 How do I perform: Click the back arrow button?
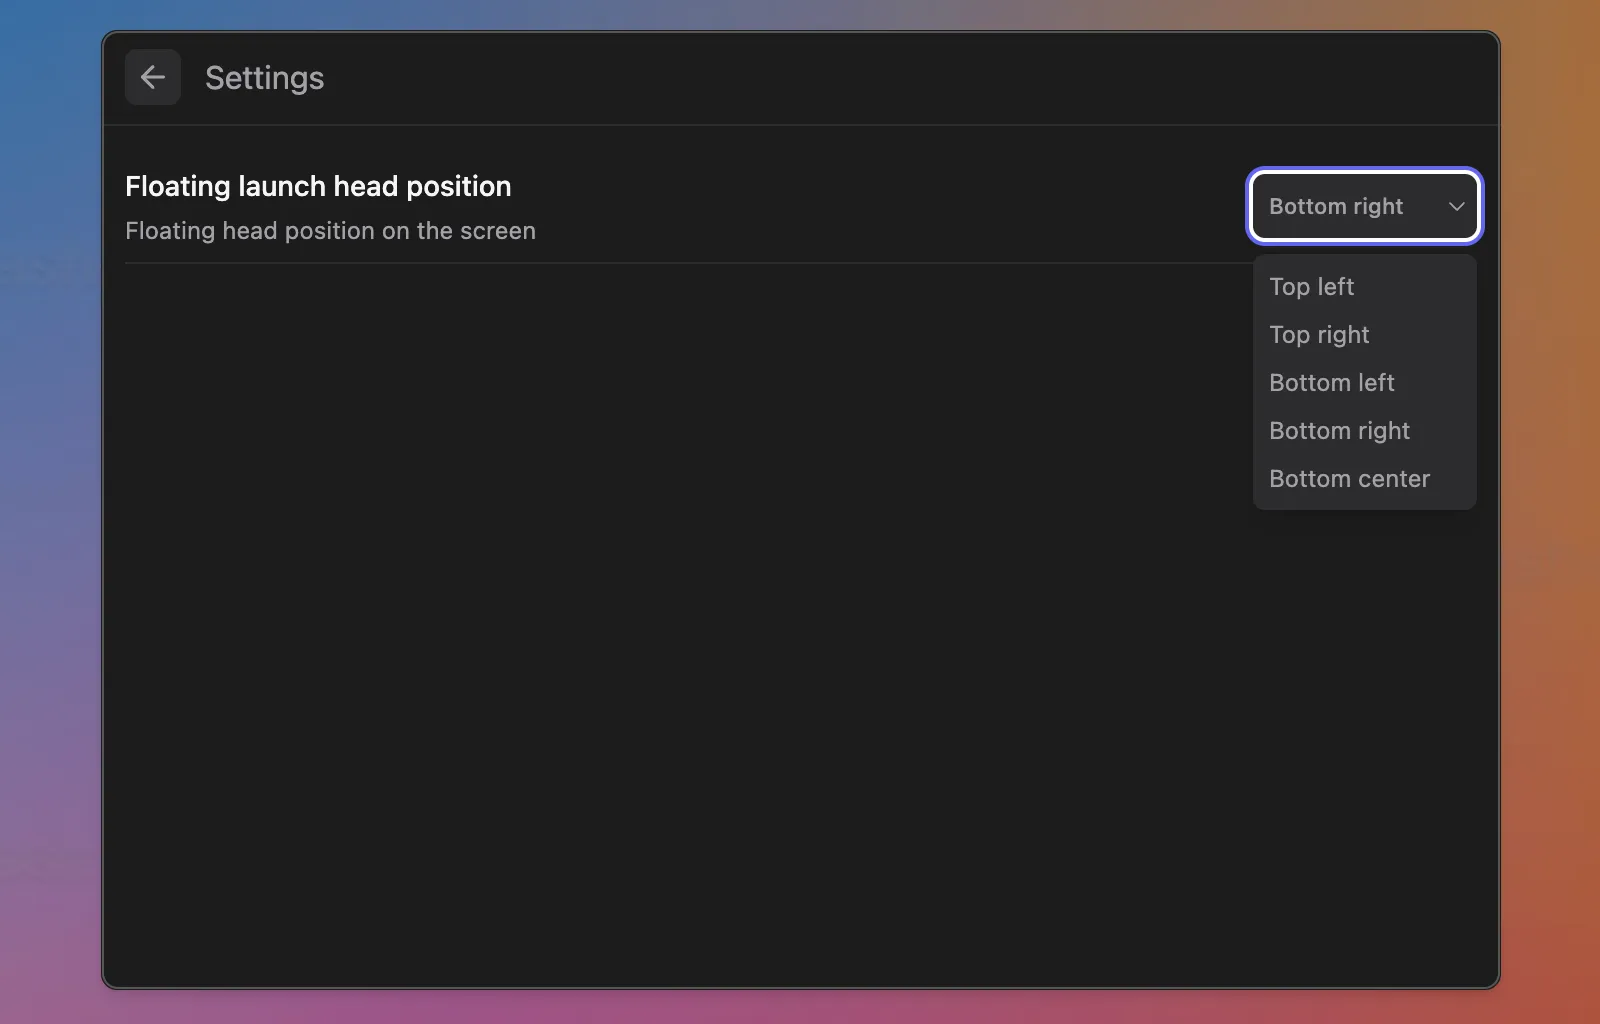153,77
